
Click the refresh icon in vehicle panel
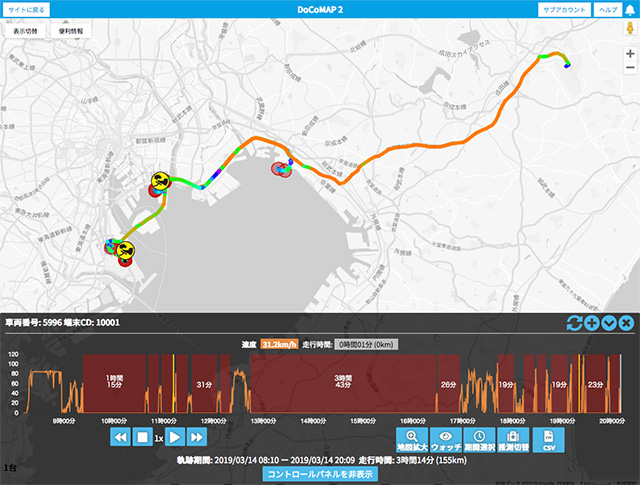574,323
